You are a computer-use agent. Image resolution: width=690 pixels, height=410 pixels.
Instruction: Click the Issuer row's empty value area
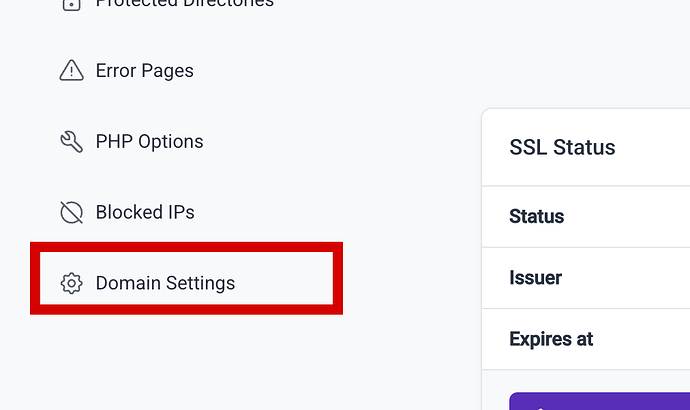tap(640, 277)
